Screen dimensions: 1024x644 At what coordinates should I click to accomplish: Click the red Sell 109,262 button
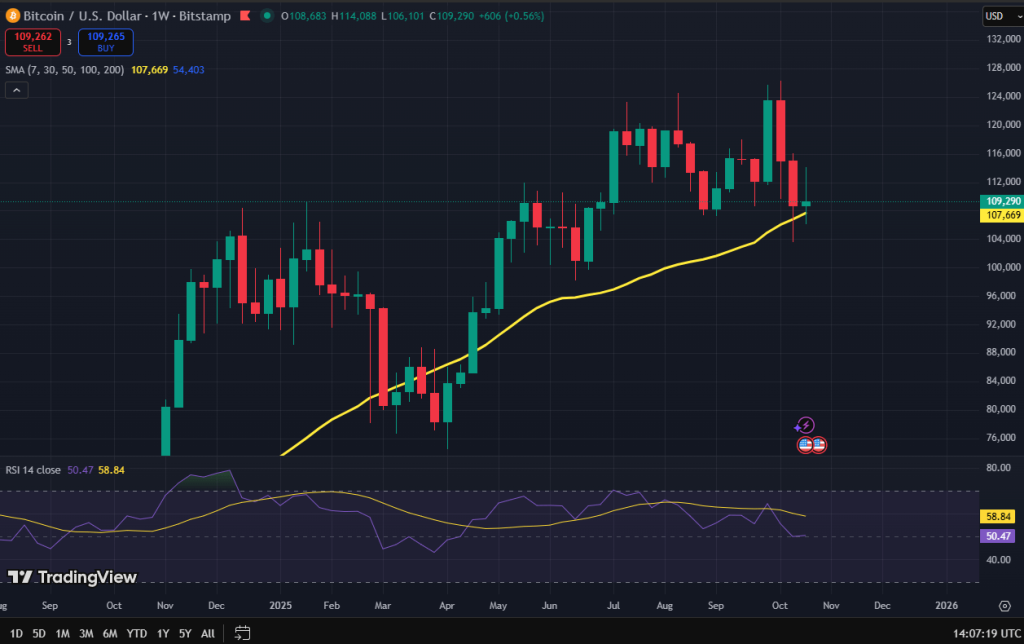click(x=33, y=42)
